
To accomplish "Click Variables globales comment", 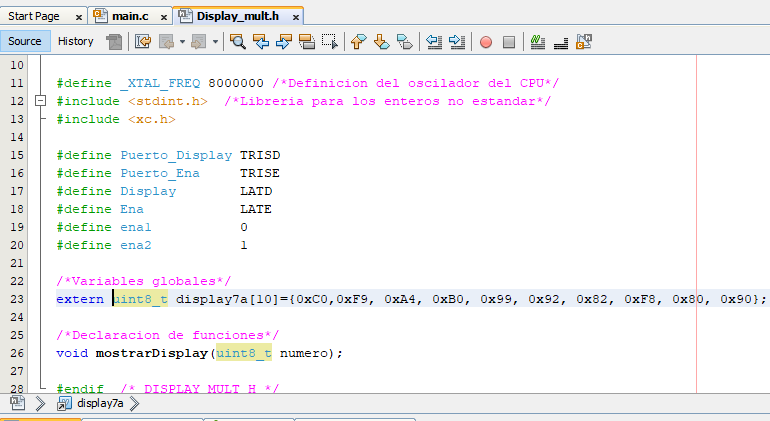I will pos(143,281).
